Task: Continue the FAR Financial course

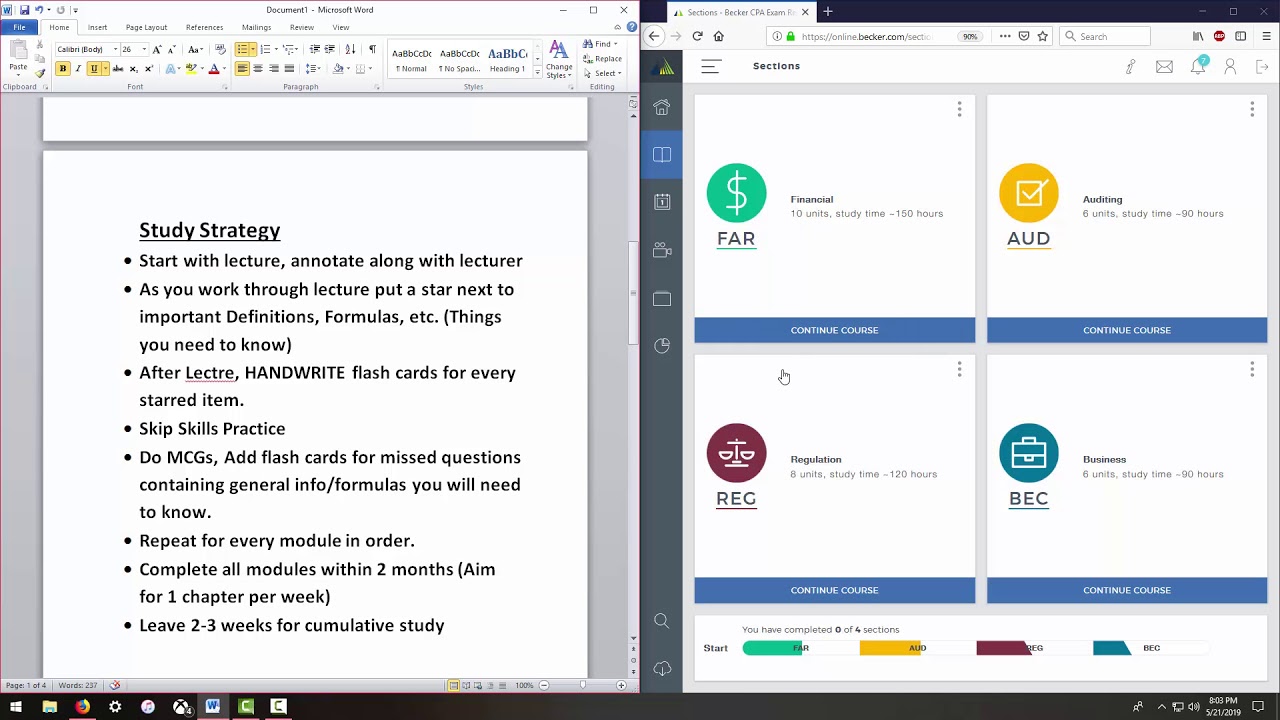Action: (x=834, y=330)
